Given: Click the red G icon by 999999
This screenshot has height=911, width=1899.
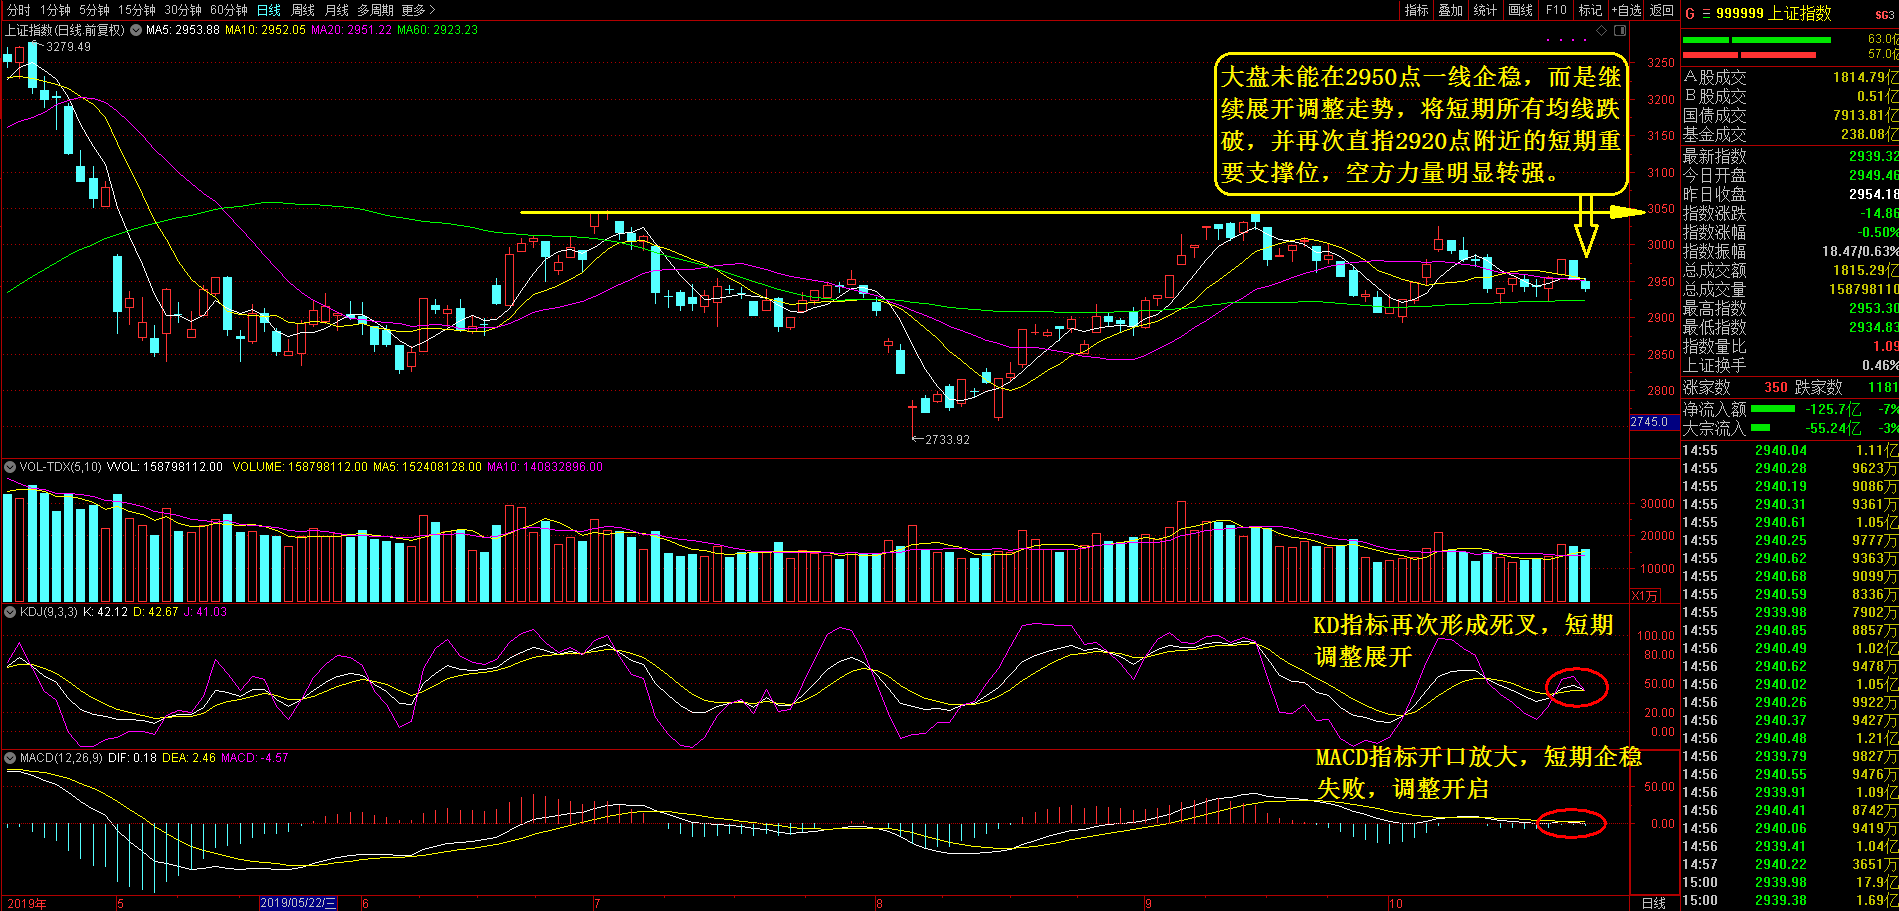Looking at the screenshot, I should [1690, 14].
